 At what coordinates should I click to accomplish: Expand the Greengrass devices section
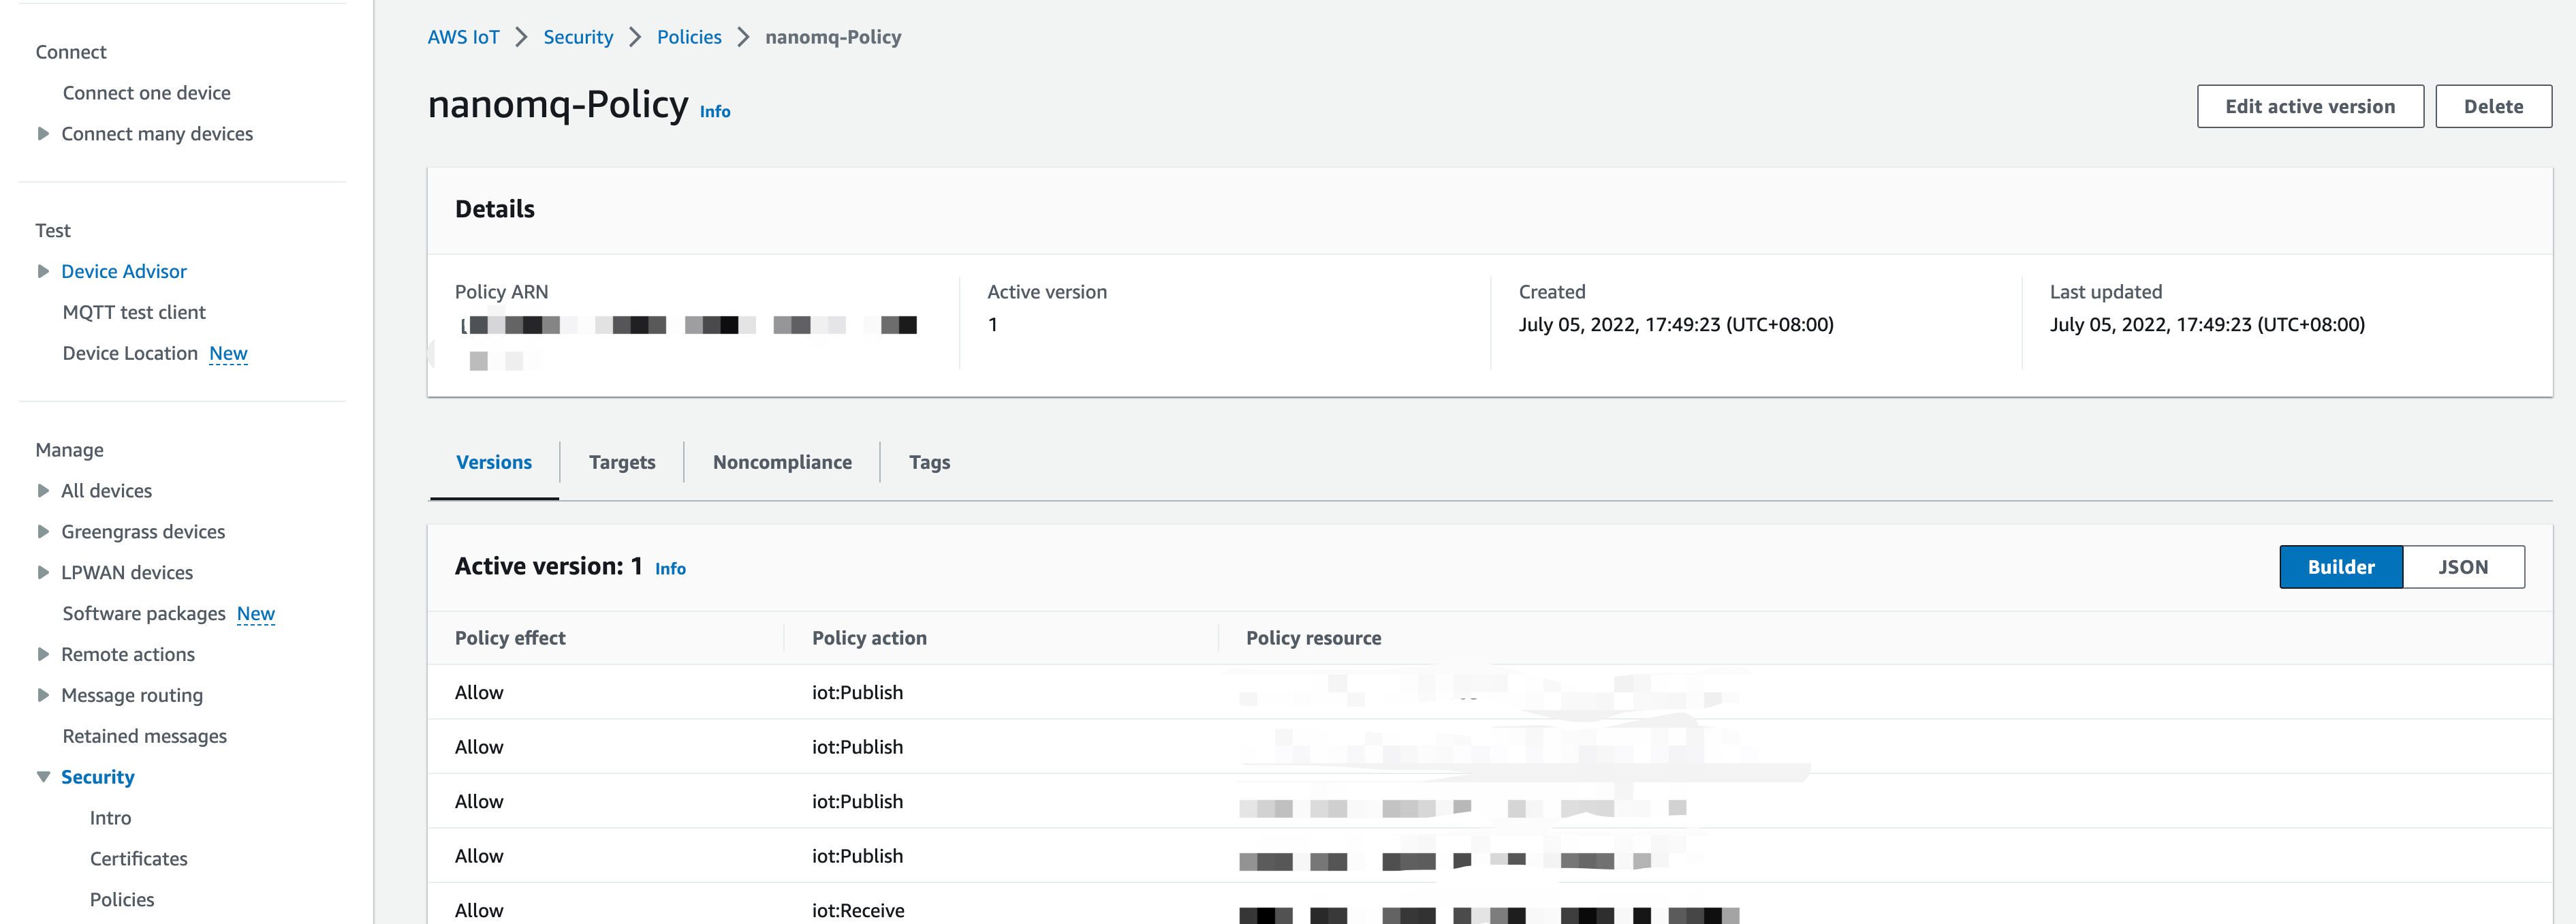click(42, 531)
